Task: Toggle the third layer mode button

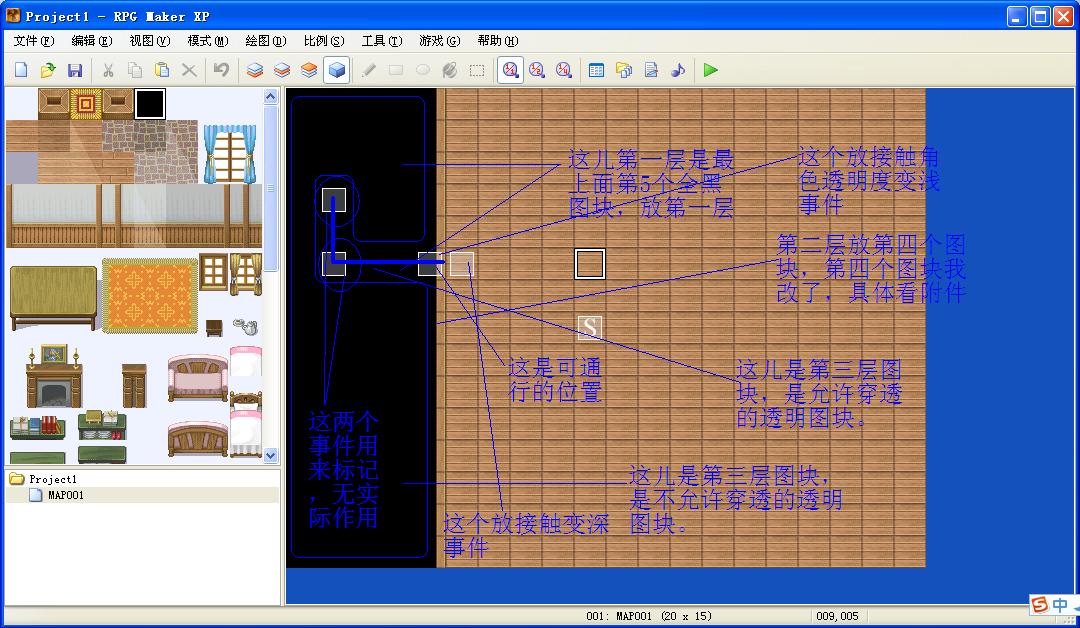Action: pyautogui.click(x=309, y=70)
